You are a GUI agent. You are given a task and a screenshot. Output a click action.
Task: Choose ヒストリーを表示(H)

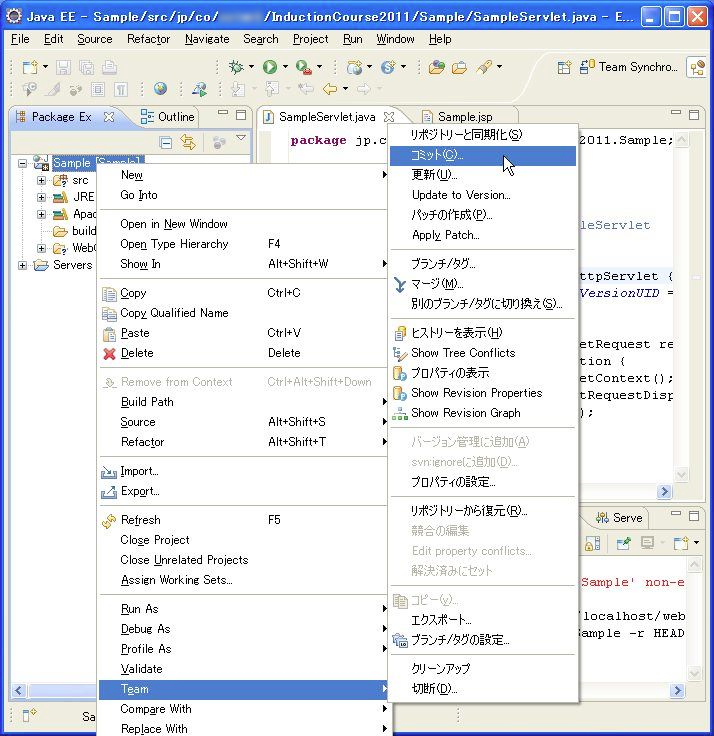pyautogui.click(x=483, y=333)
